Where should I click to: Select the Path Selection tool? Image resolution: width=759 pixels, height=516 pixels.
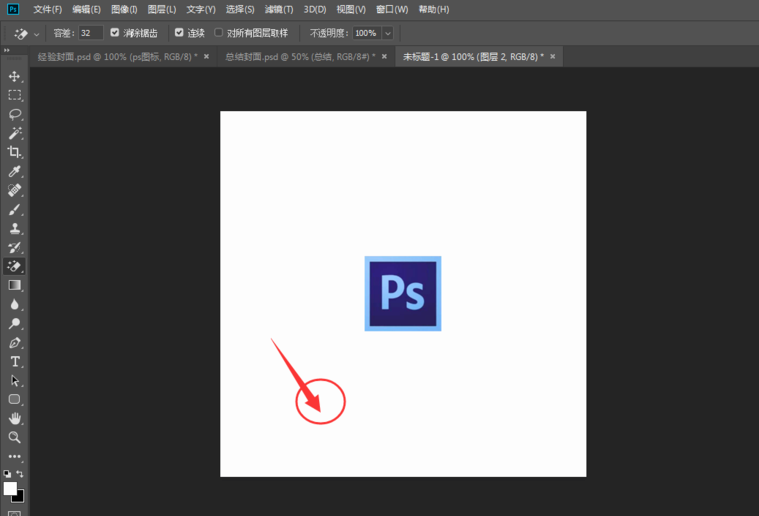click(15, 380)
